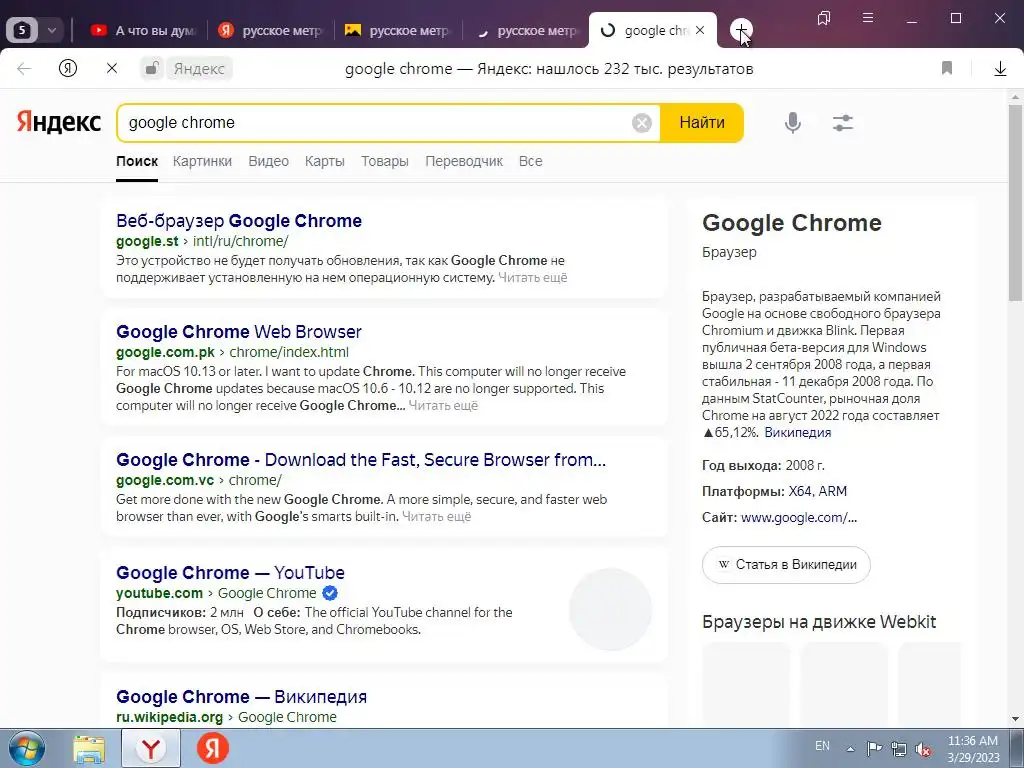Screen dimensions: 1024x768
Task: Expand "Читать ещё" in the google.com.pk result
Action: 443,406
